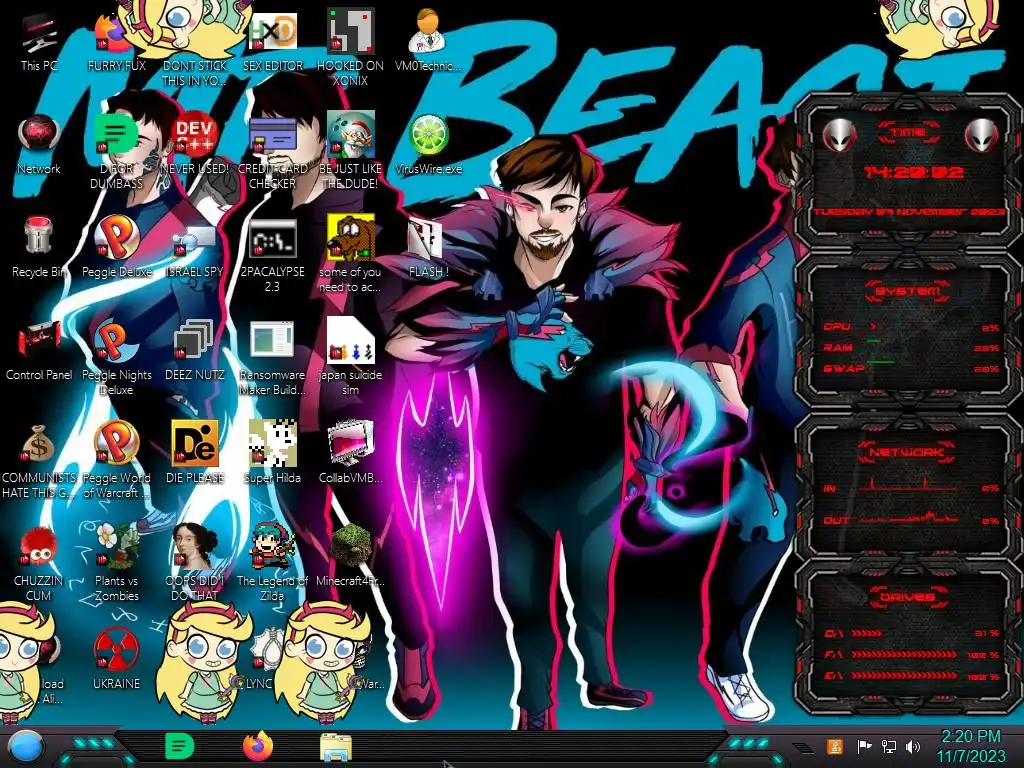Click the CPU usage row in the System gadget
The height and width of the screenshot is (768, 1024).
coord(911,327)
